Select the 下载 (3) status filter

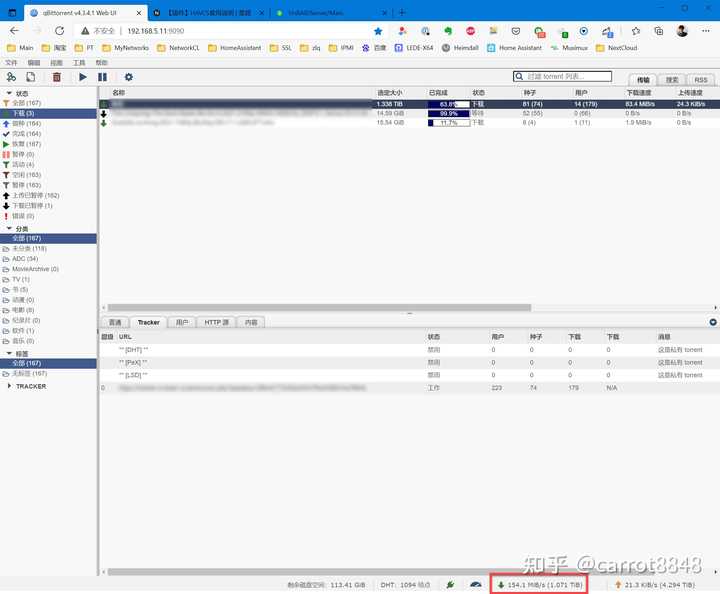(48, 113)
